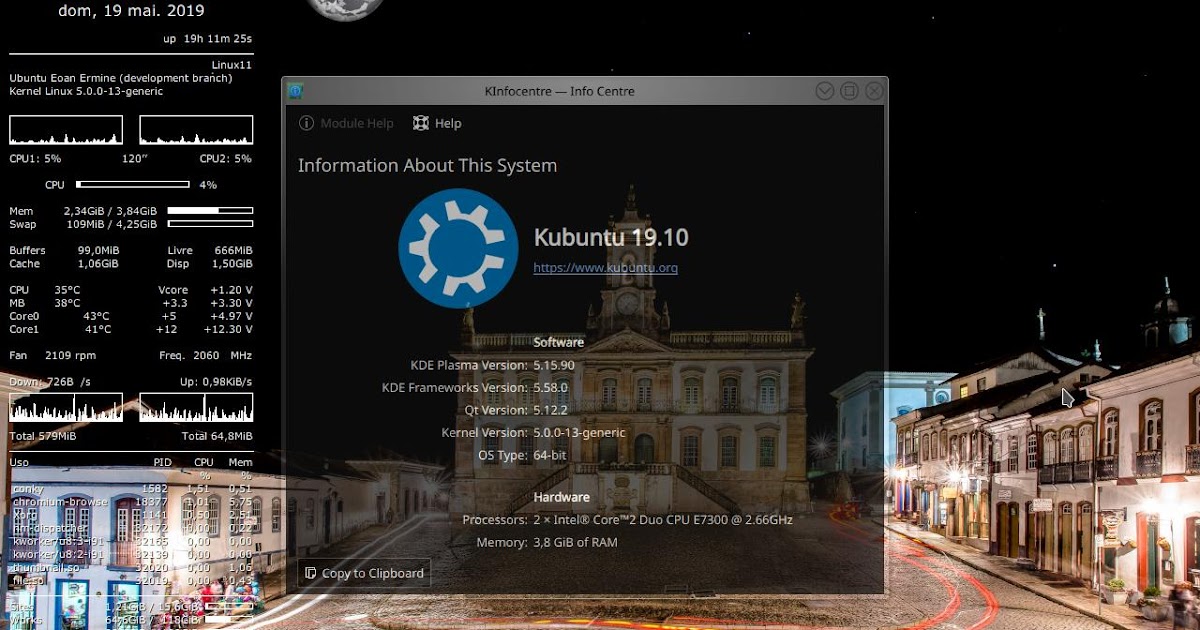This screenshot has width=1200, height=630.
Task: Click 'Ubuntu Eoan Ermine (development branch)' text
Action: pos(121,78)
